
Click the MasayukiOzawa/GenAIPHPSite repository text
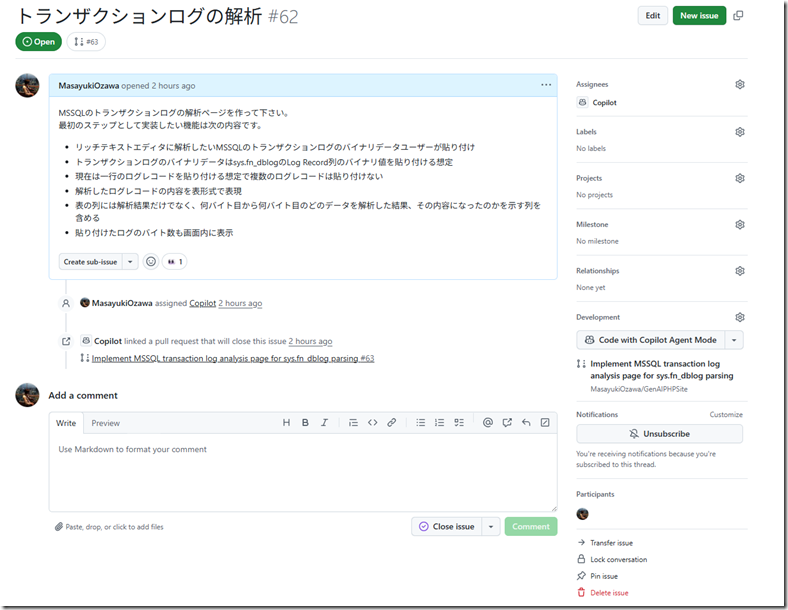639,389
